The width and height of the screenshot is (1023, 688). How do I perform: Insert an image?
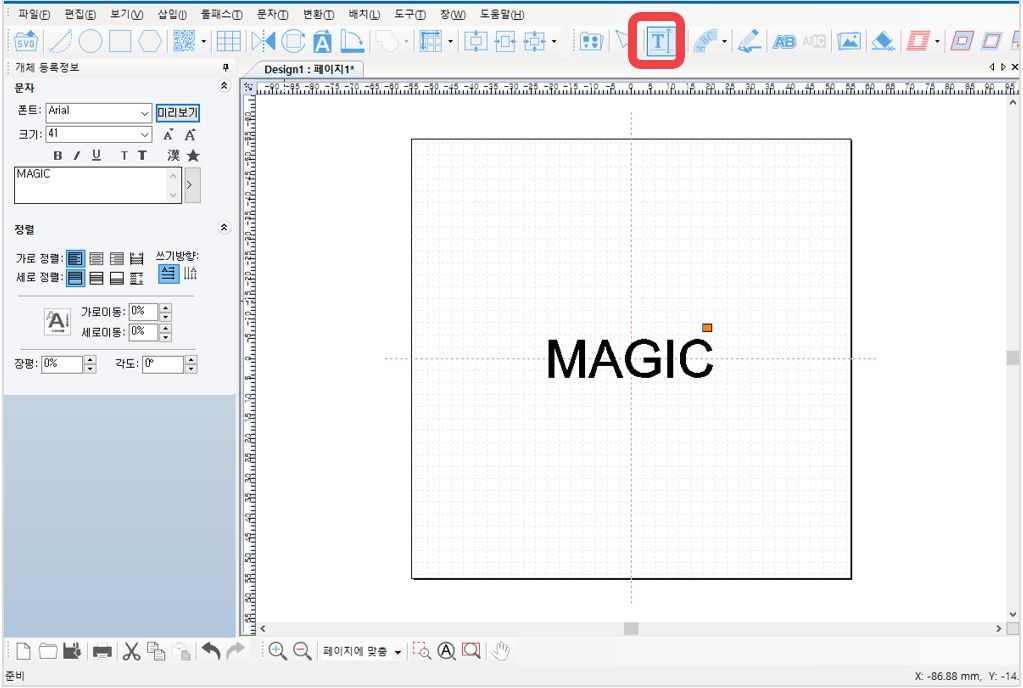tap(849, 41)
